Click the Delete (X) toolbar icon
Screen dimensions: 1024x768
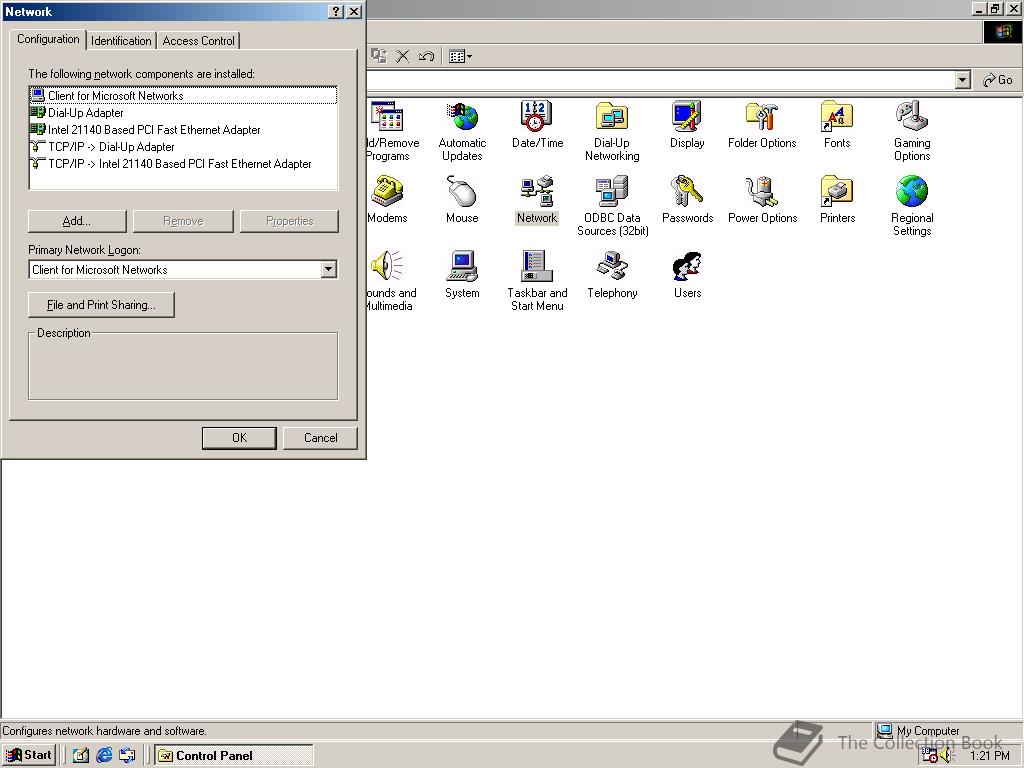tap(403, 56)
